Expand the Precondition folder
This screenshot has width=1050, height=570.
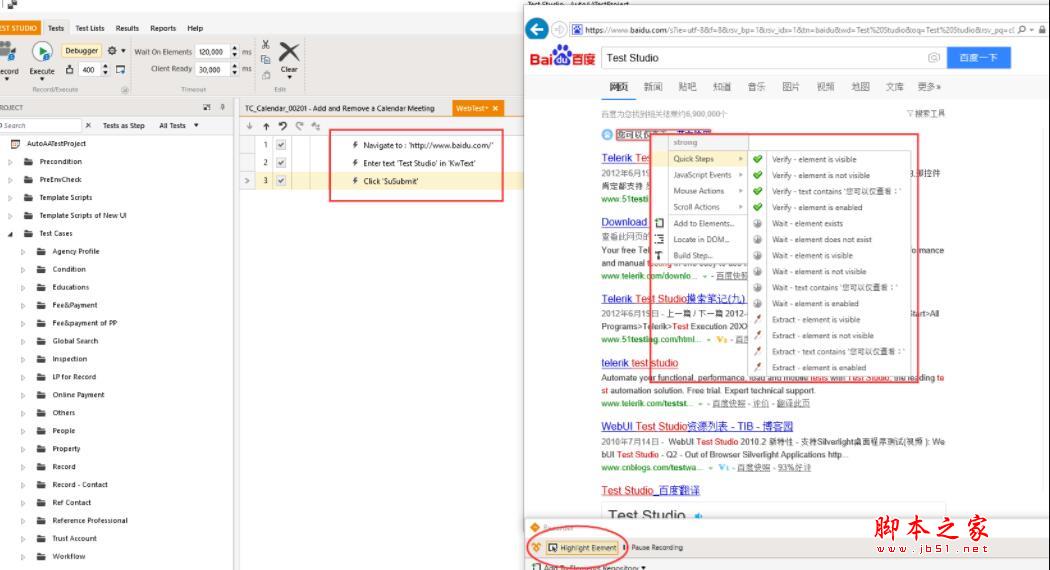[x=10, y=161]
